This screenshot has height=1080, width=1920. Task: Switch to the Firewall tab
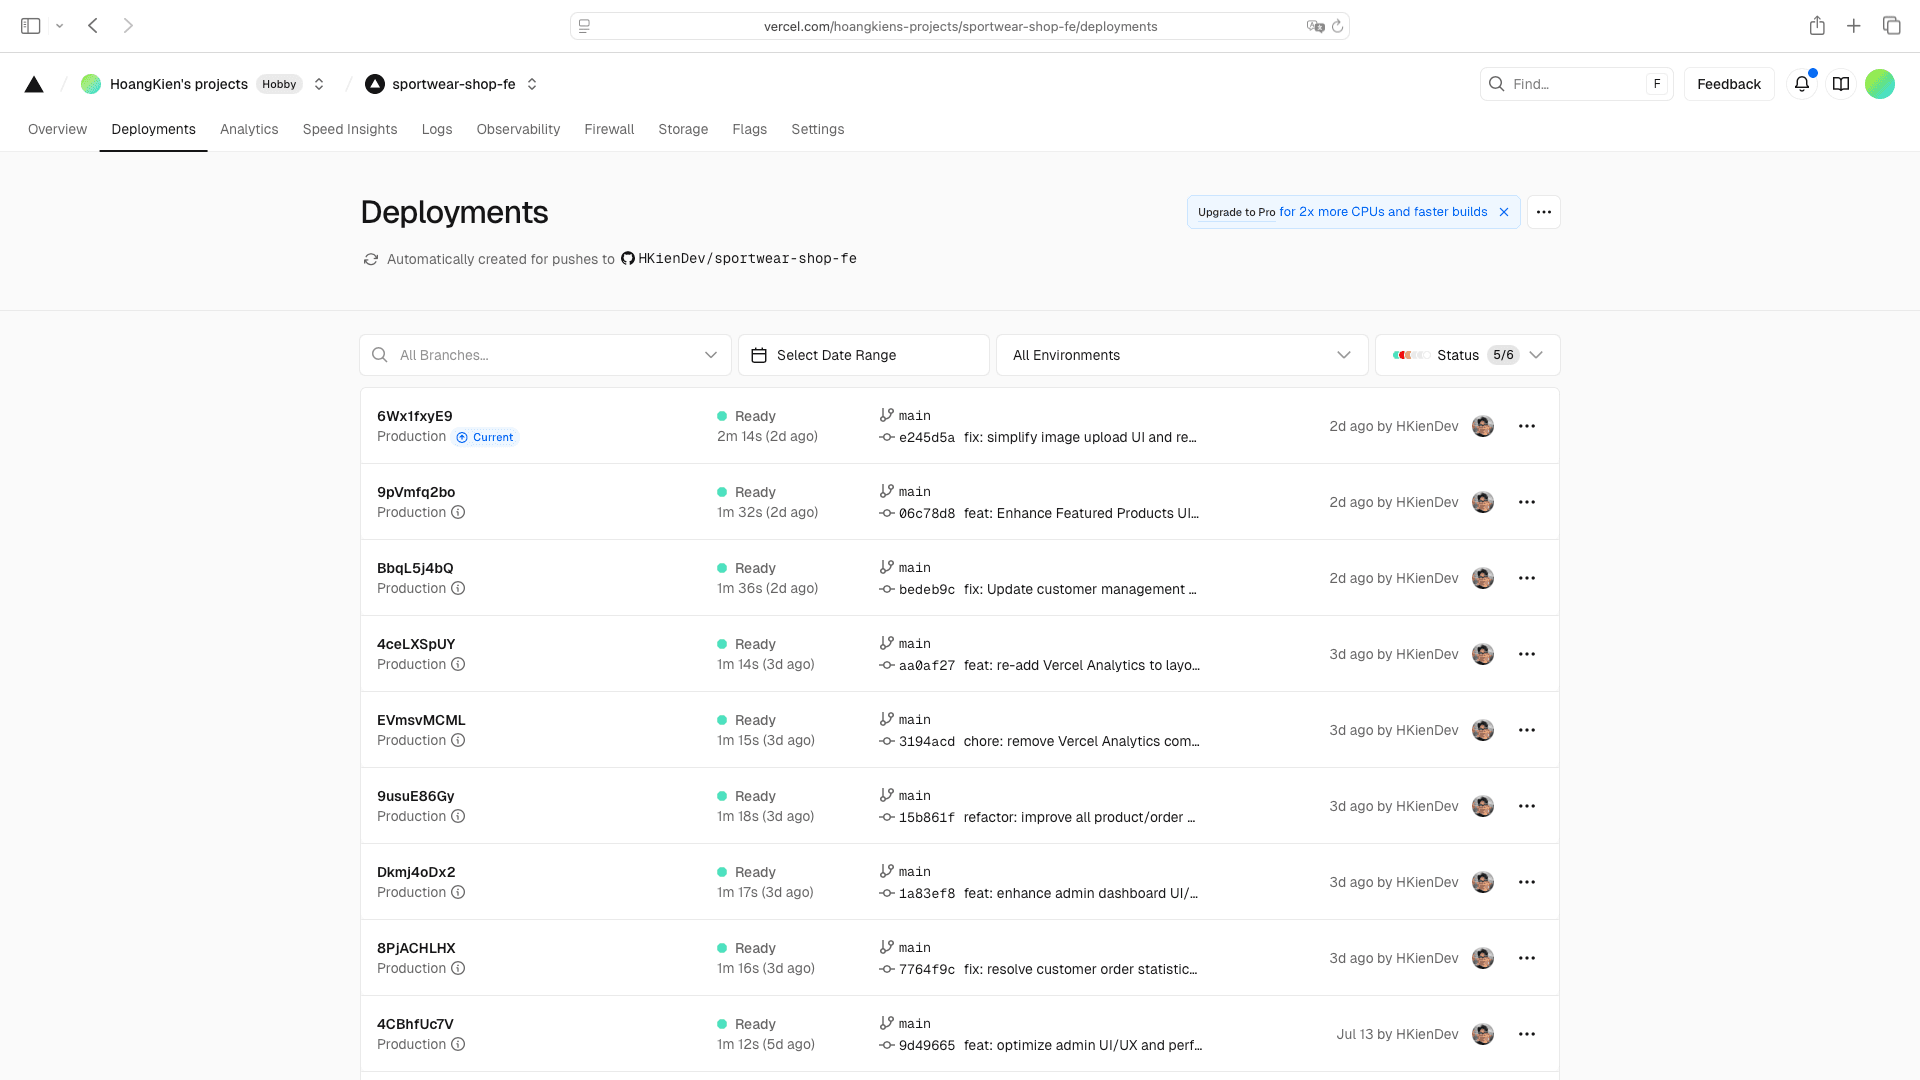tap(609, 129)
